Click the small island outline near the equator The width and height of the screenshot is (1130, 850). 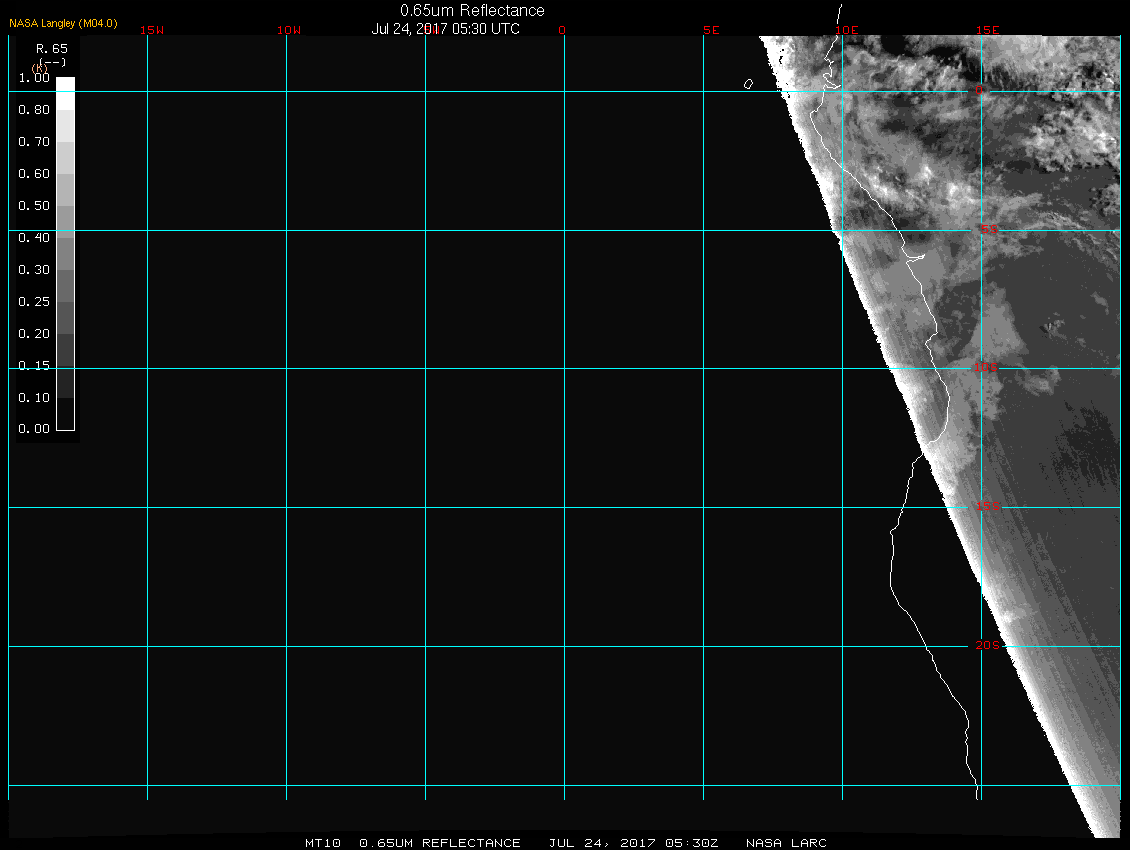click(748, 84)
